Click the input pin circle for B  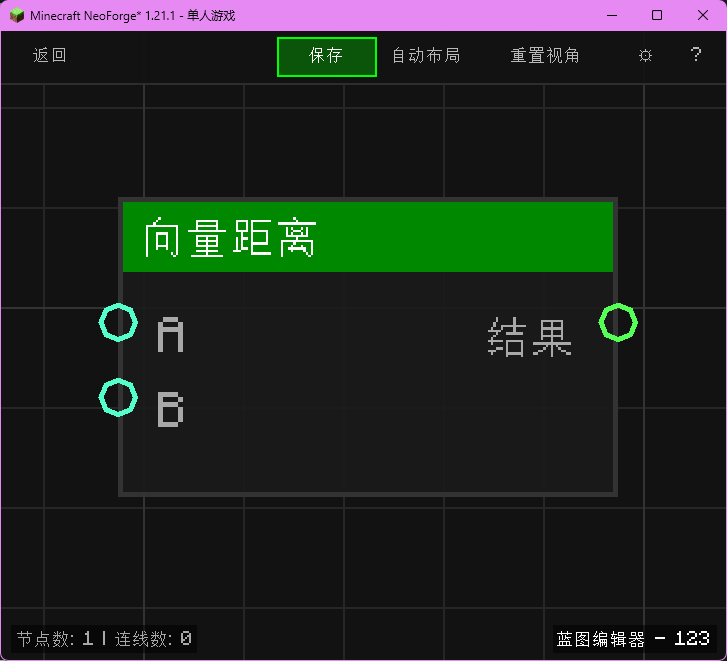point(118,398)
